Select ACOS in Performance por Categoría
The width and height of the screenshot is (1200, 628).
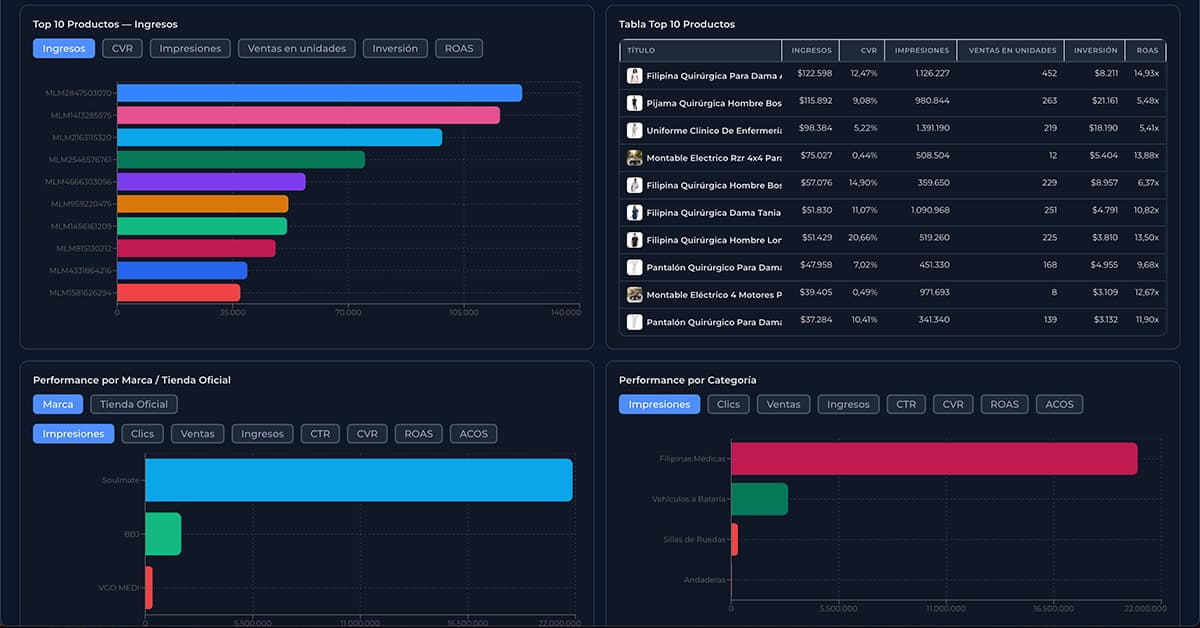[1060, 404]
